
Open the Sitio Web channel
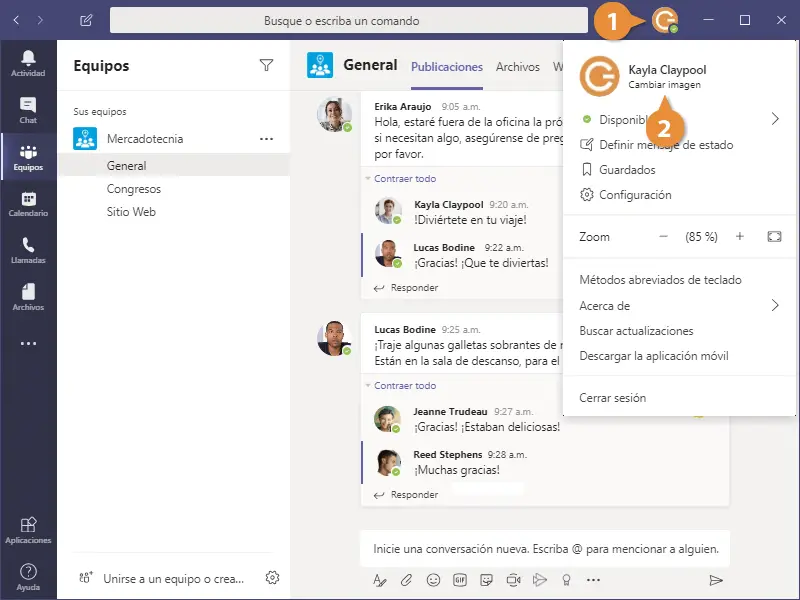[x=131, y=212]
